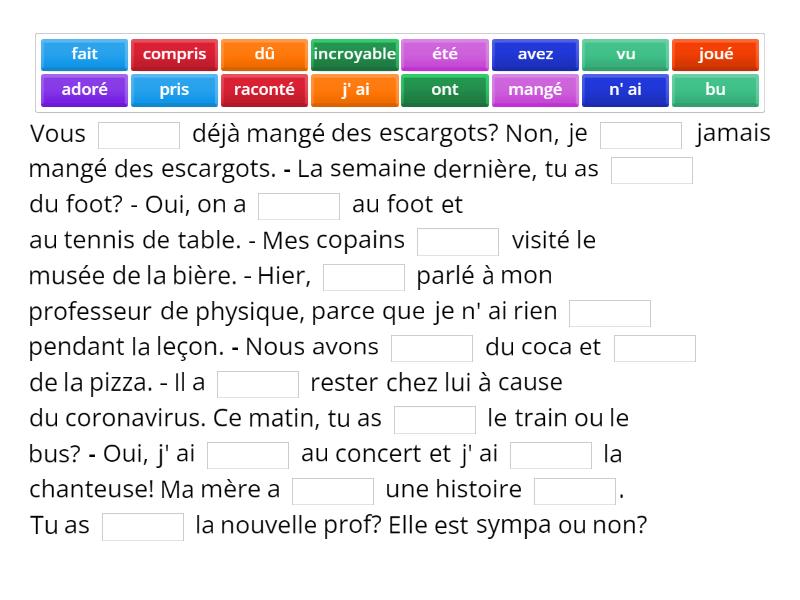Click the 'vu' word tile

pyautogui.click(x=625, y=55)
